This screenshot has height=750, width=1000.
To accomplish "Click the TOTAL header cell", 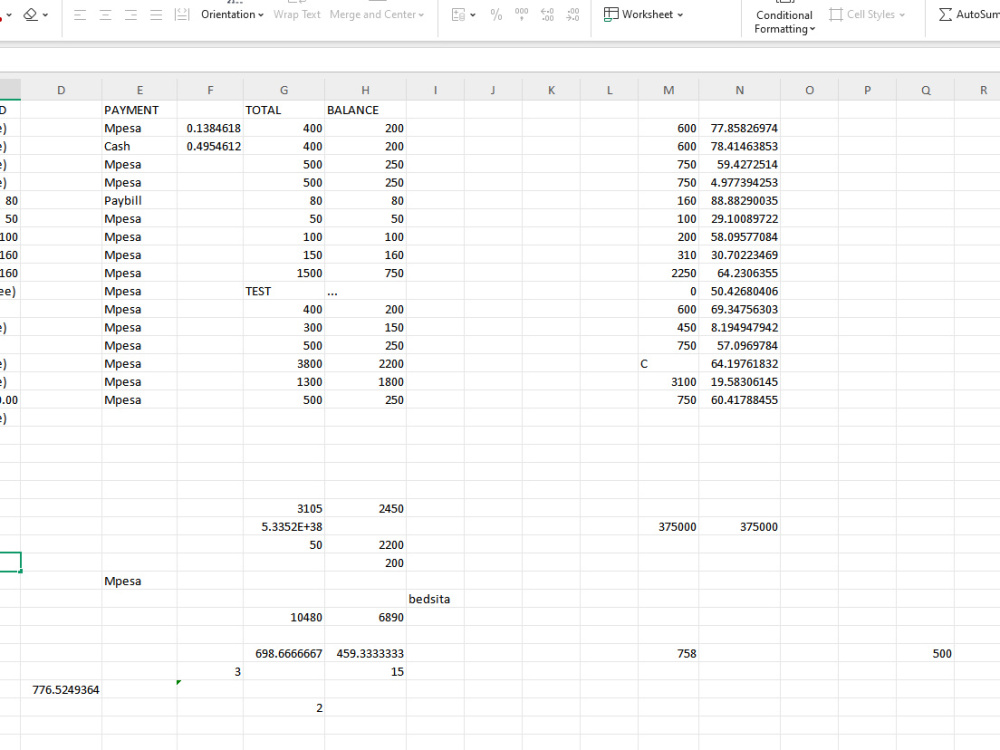I will [284, 110].
